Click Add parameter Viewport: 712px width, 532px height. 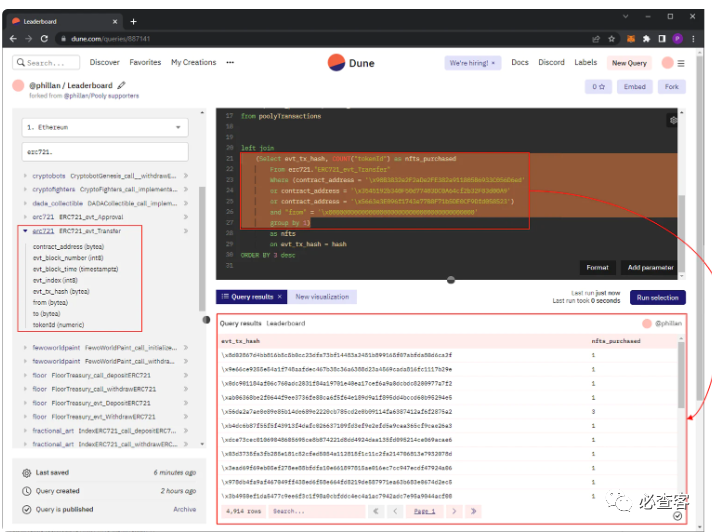650,268
